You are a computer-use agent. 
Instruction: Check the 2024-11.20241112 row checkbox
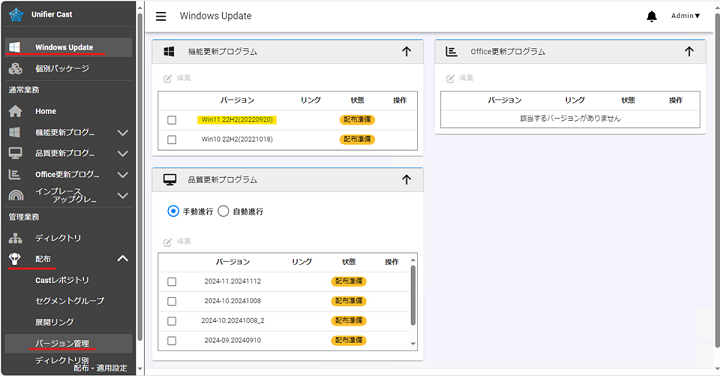coord(172,281)
